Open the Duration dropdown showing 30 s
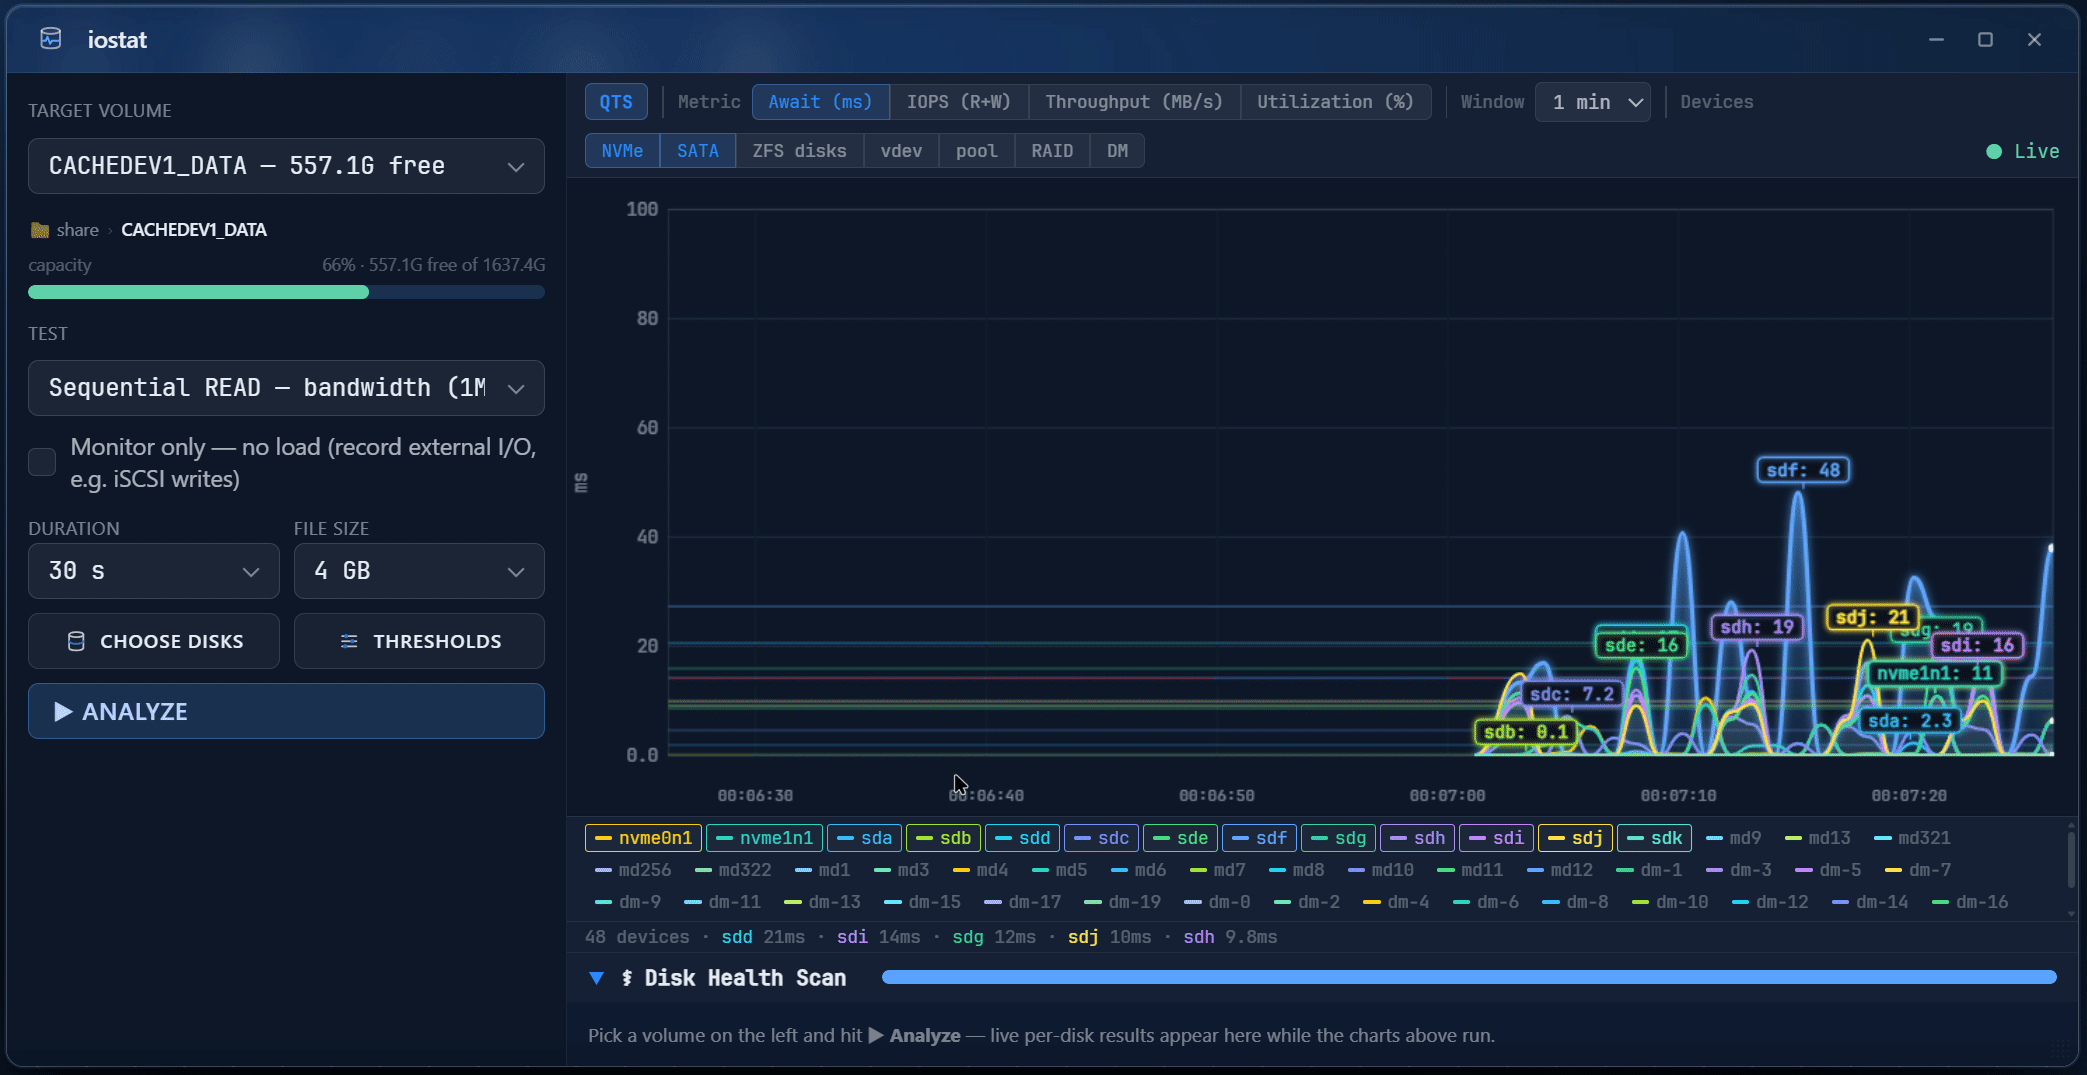Image resolution: width=2087 pixels, height=1075 pixels. [154, 571]
